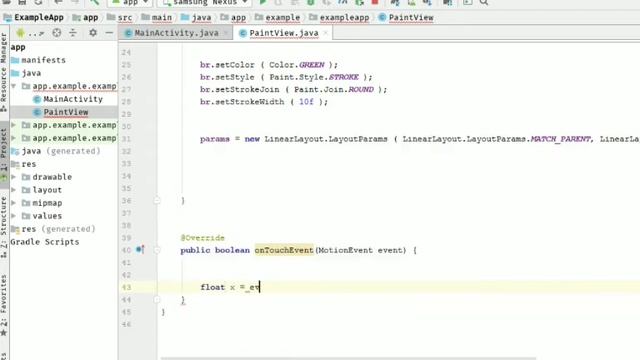The image size is (640, 360).
Task: Select the app root module in tree
Action: click(18, 47)
